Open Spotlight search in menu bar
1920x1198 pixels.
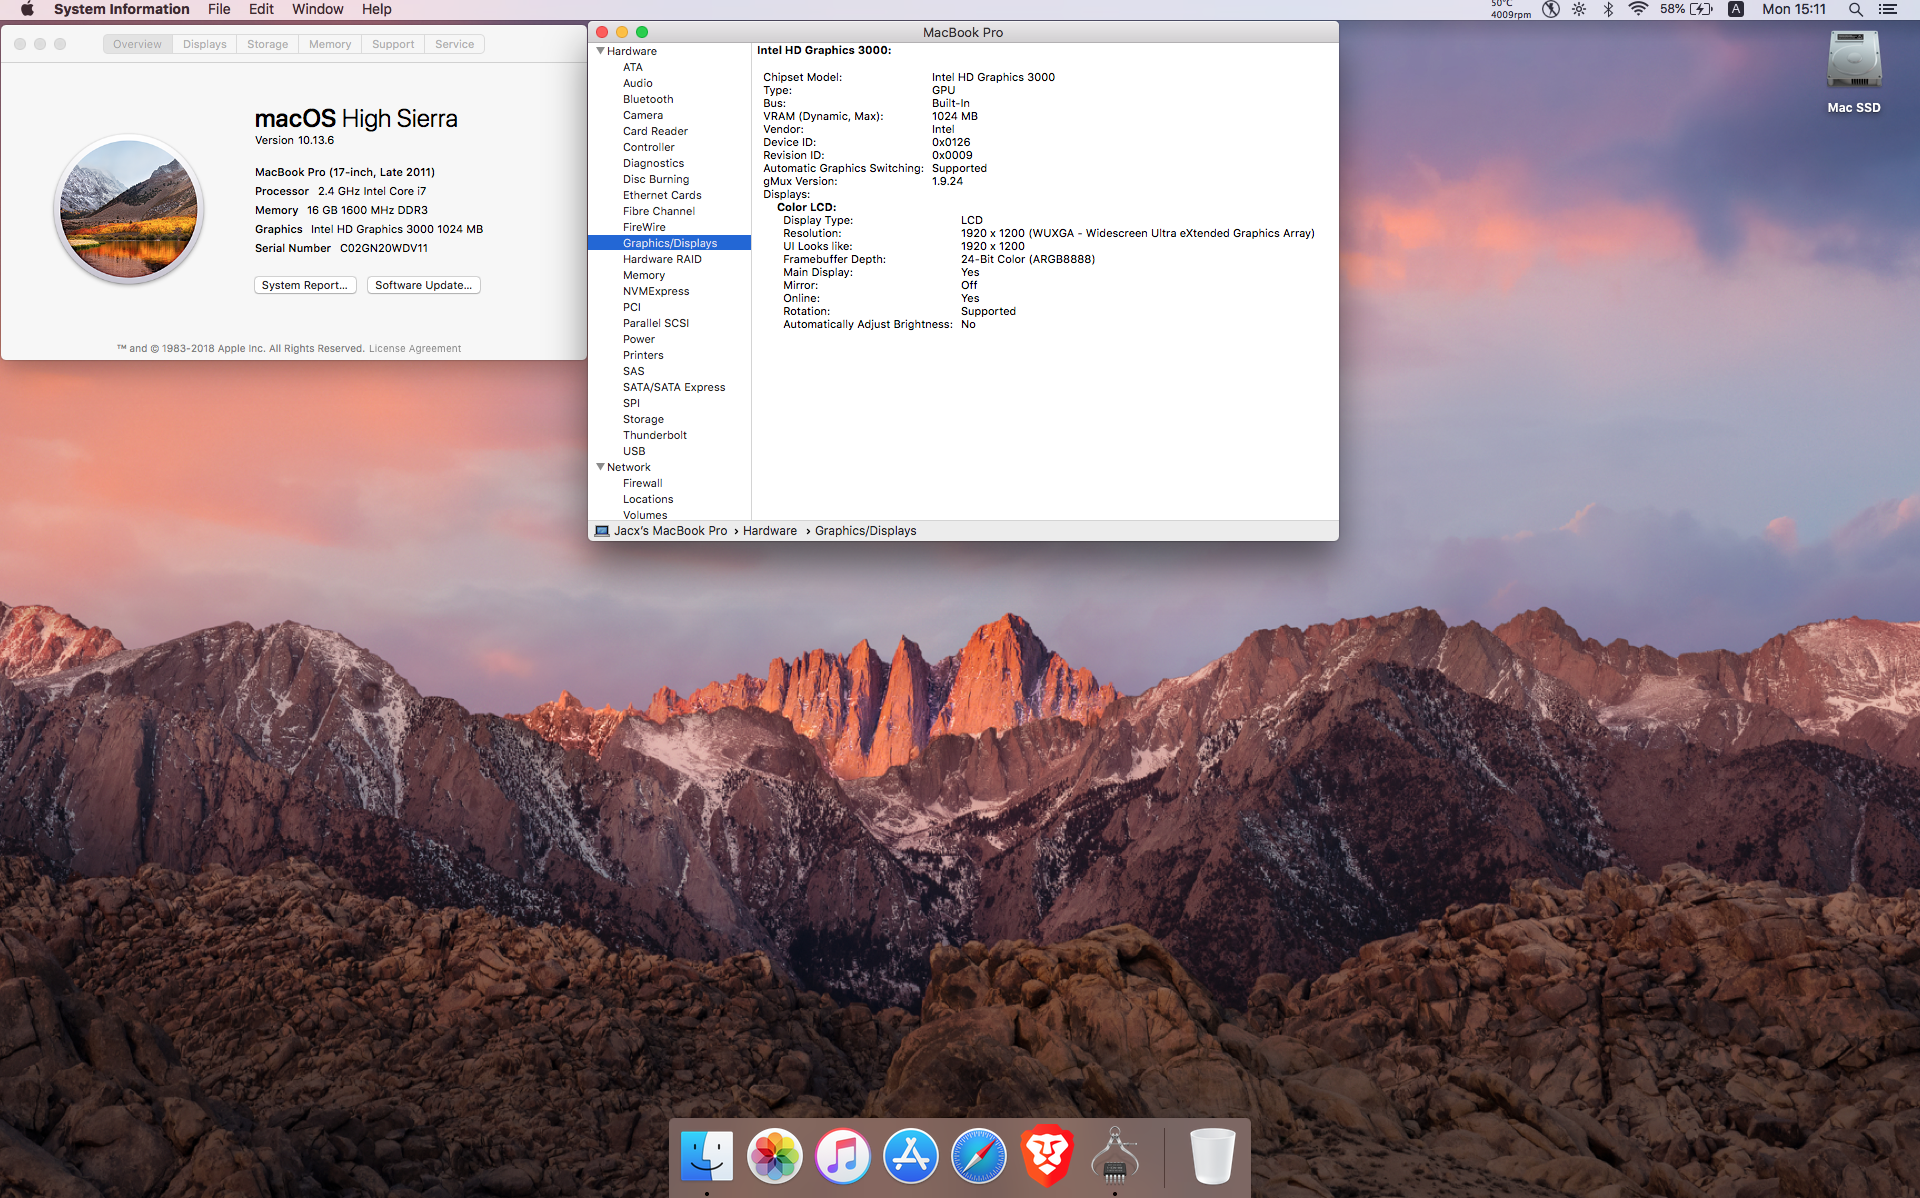click(1855, 9)
